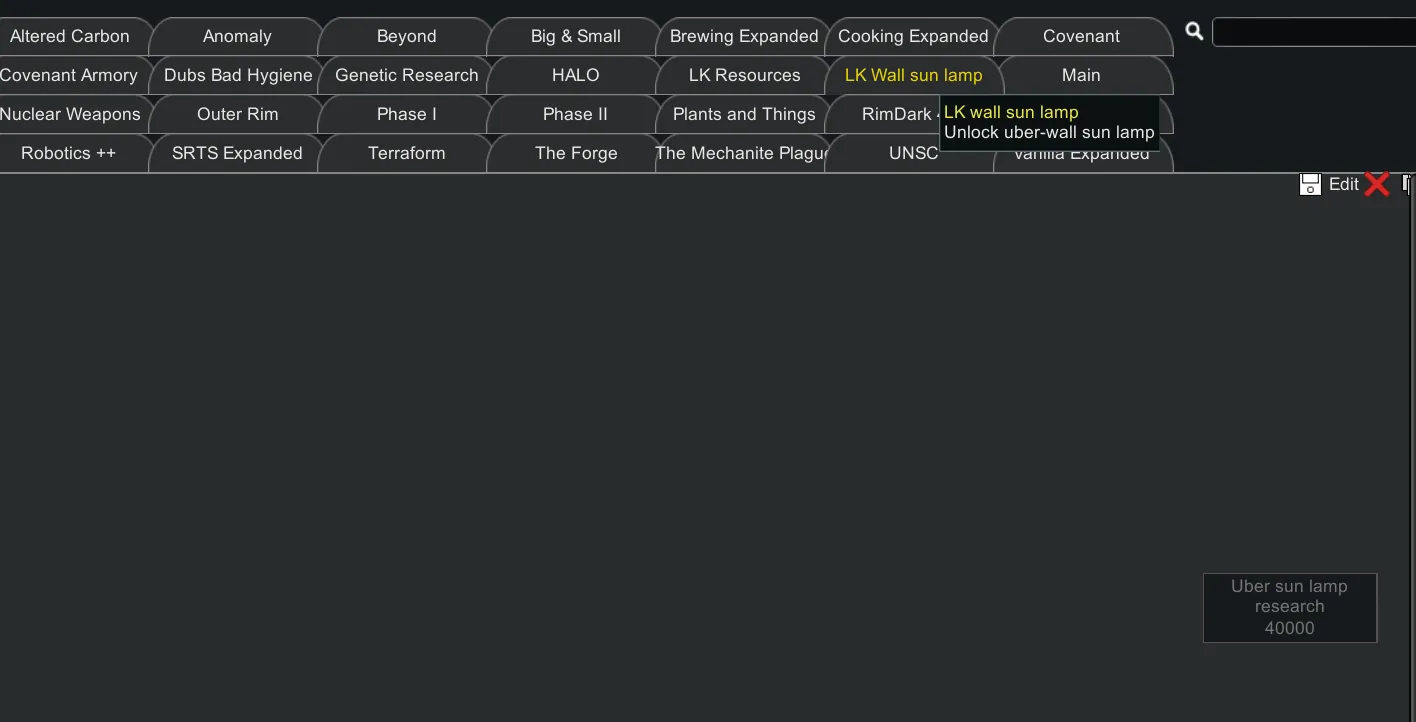
Task: Switch to the Genetic Research tab
Action: coord(406,76)
